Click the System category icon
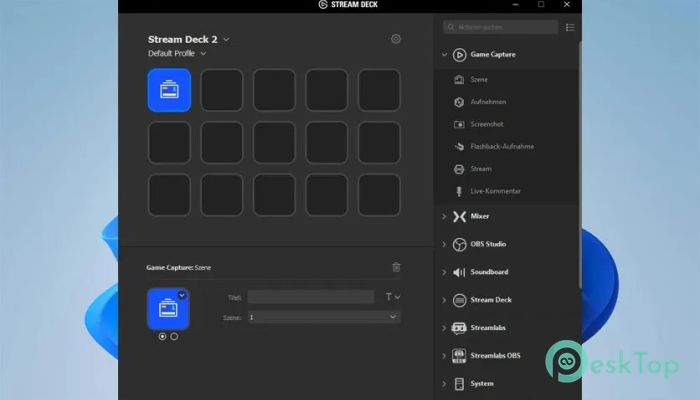Image resolution: width=700 pixels, height=400 pixels. click(x=459, y=383)
